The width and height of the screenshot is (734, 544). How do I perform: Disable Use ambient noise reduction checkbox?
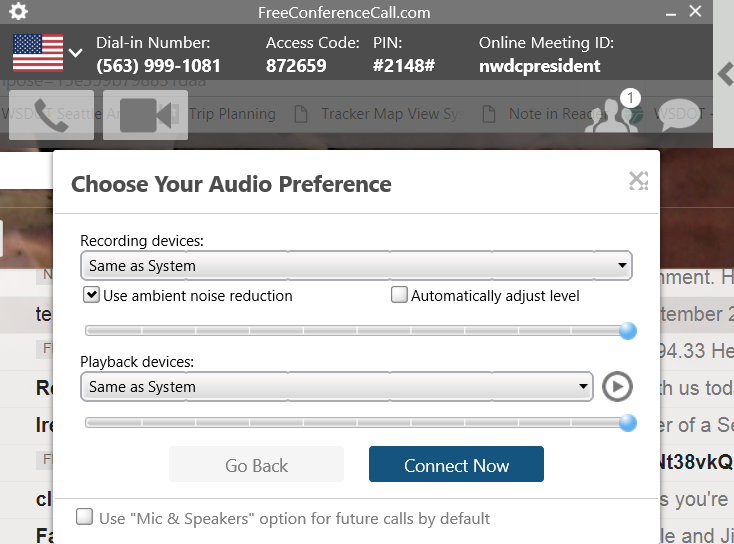91,295
